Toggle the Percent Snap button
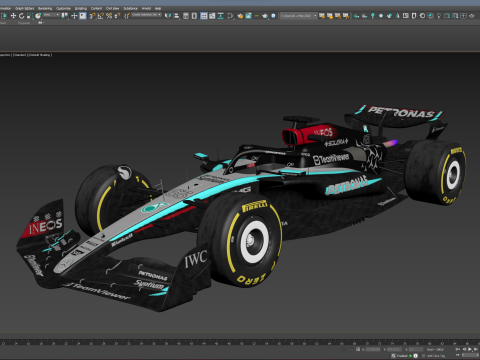 [x=109, y=16]
